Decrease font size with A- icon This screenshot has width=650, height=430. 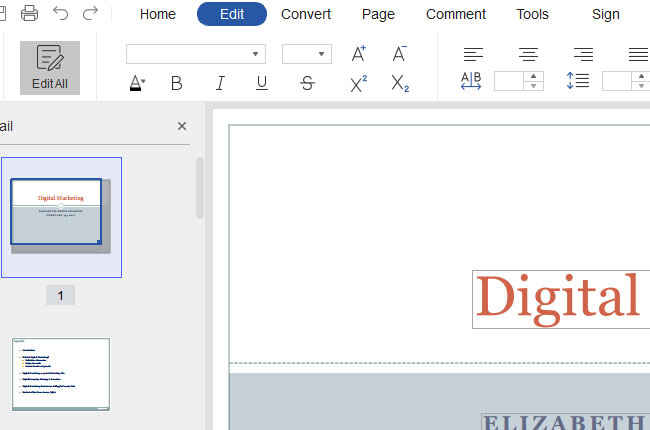tap(399, 54)
